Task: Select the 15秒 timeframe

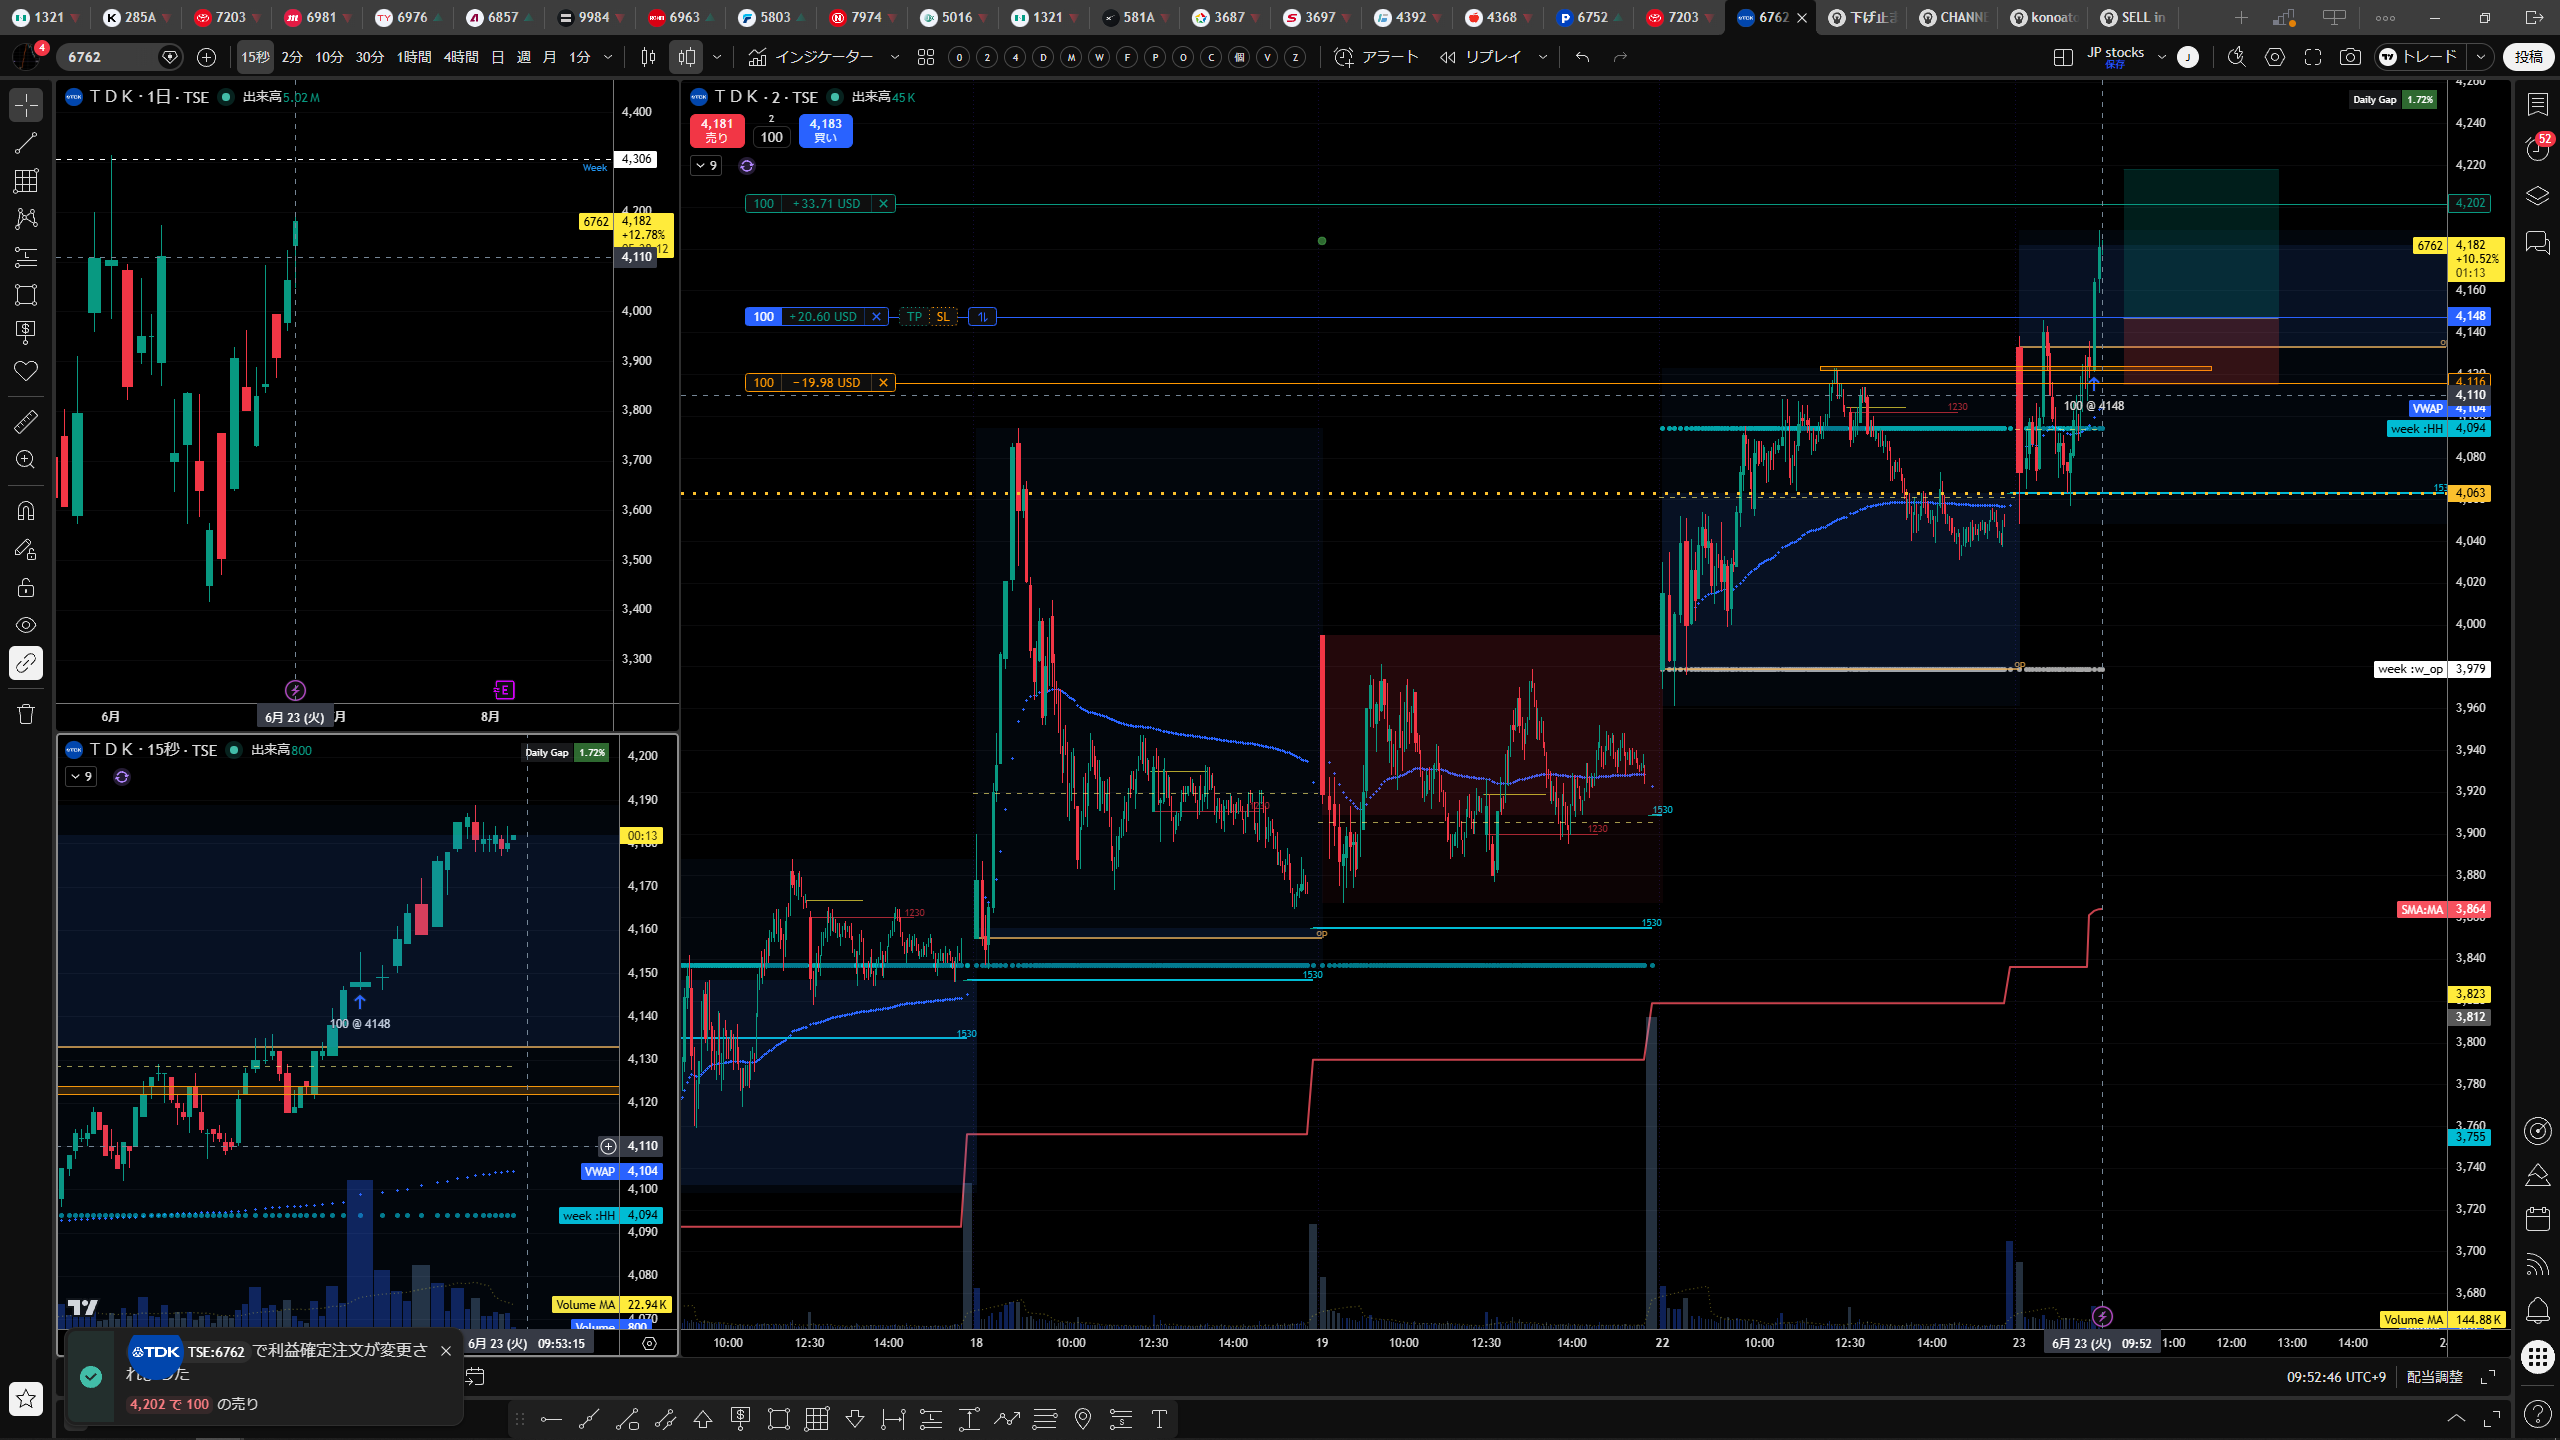Action: pos(255,57)
